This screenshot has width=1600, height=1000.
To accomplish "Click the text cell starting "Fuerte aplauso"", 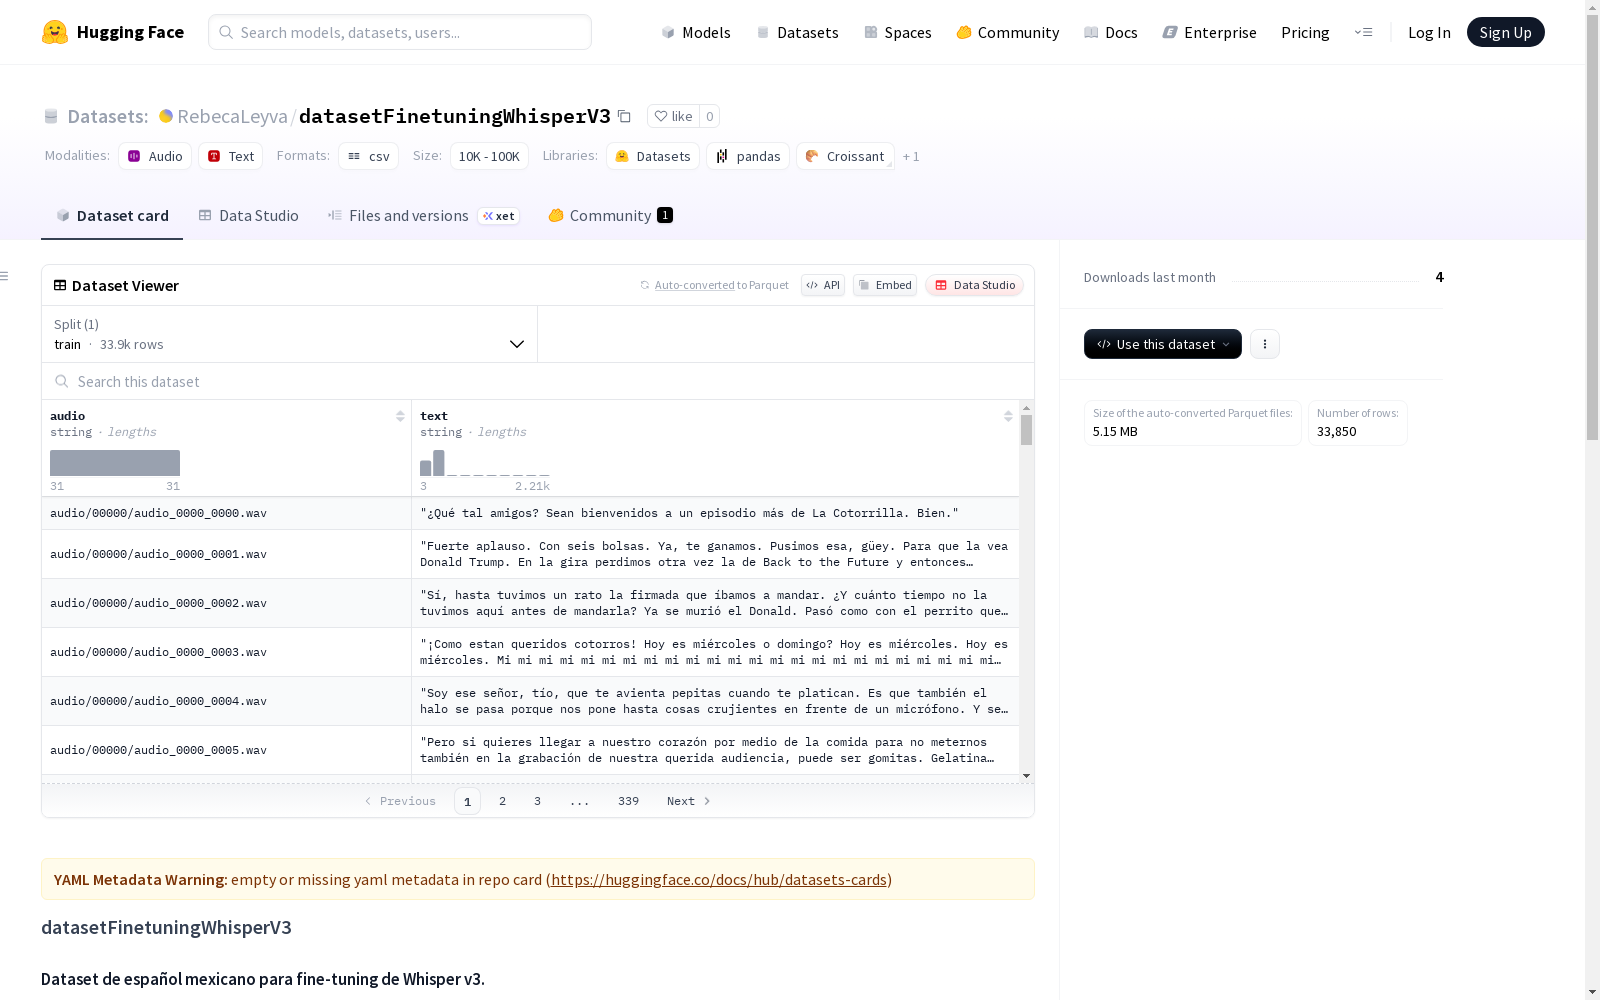I will pyautogui.click(x=715, y=554).
